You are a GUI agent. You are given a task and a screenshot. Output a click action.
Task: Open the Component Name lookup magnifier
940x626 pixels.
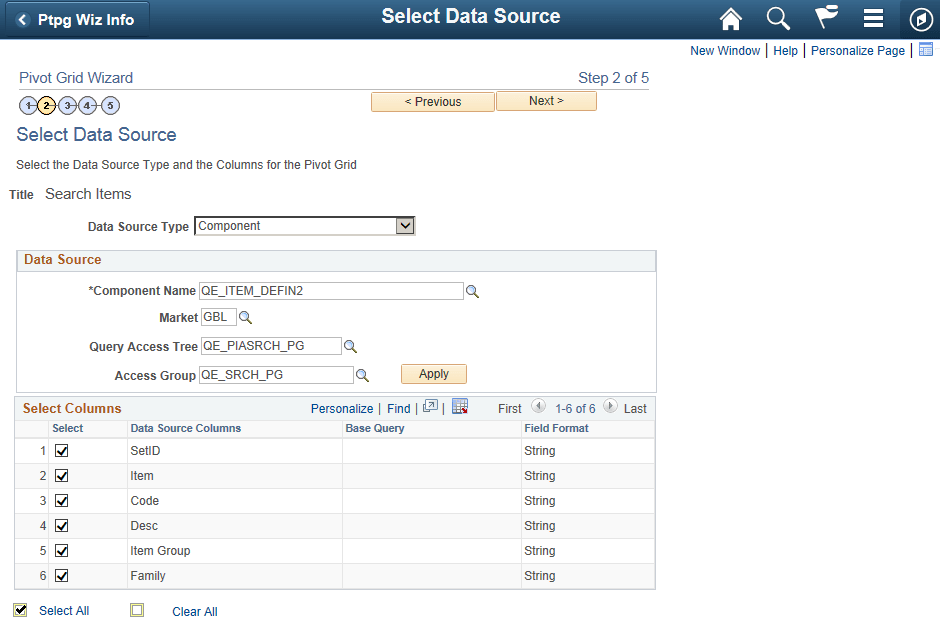click(x=472, y=291)
